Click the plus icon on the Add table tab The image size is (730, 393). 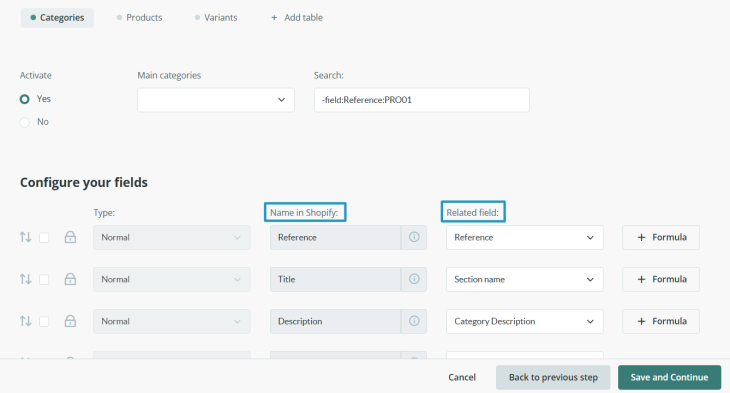coord(274,18)
